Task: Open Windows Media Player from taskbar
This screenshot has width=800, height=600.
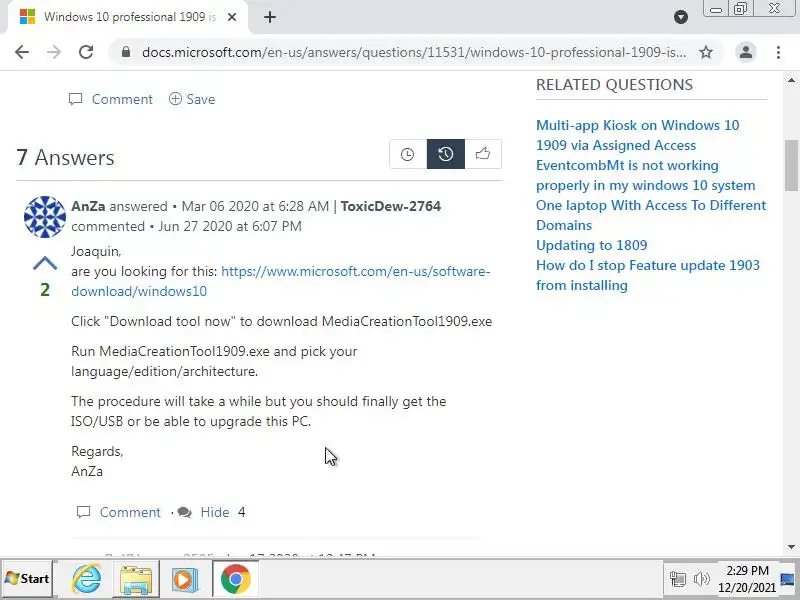Action: point(185,579)
